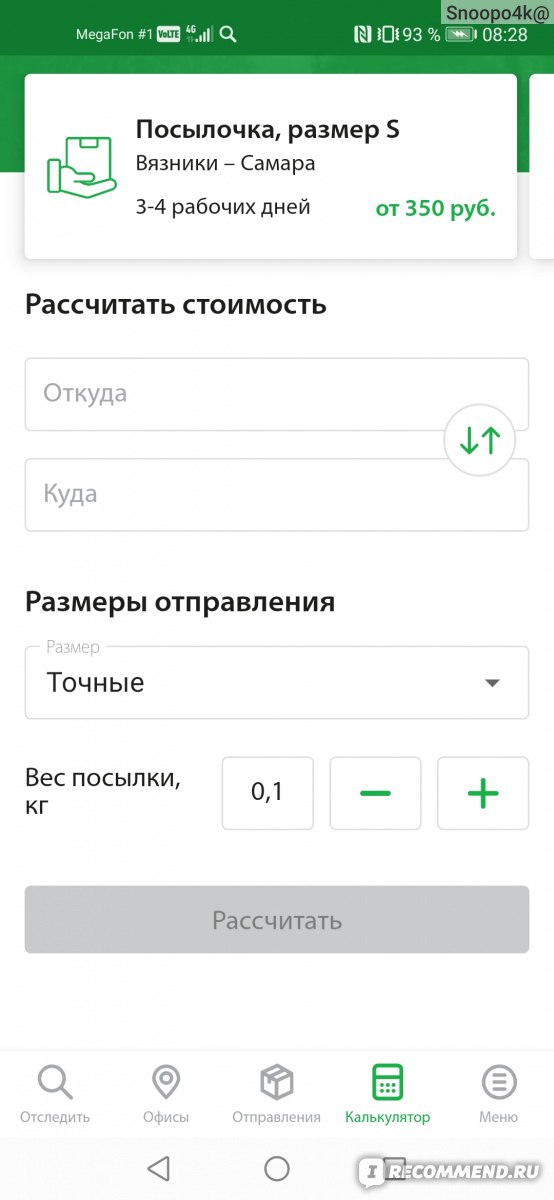The width and height of the screenshot is (554, 1200).
Task: Open the Отправления box tab
Action: click(276, 1094)
